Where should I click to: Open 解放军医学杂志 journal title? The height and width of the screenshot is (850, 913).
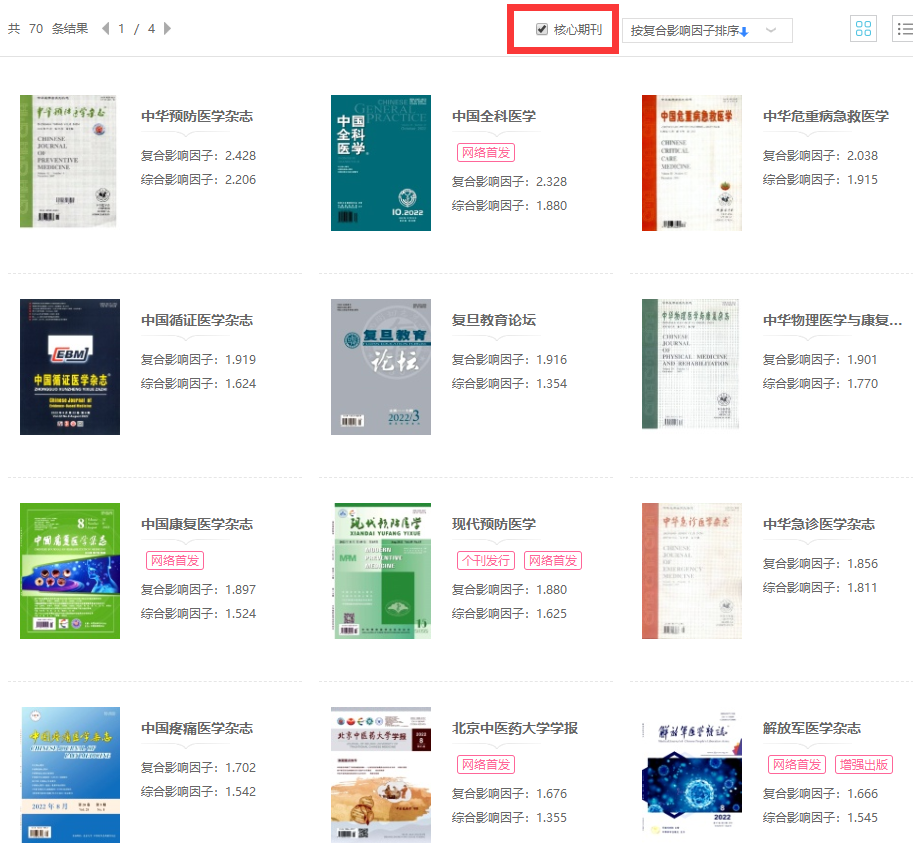pos(812,728)
